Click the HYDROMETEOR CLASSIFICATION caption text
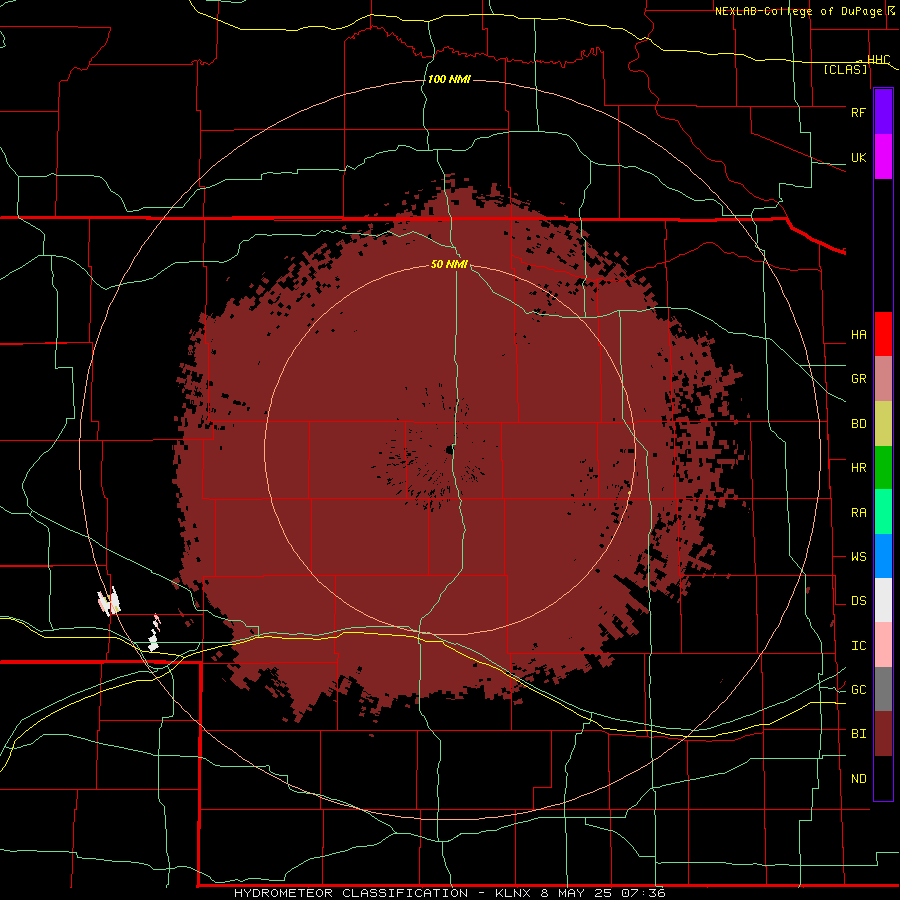900x900 pixels. (x=351, y=893)
